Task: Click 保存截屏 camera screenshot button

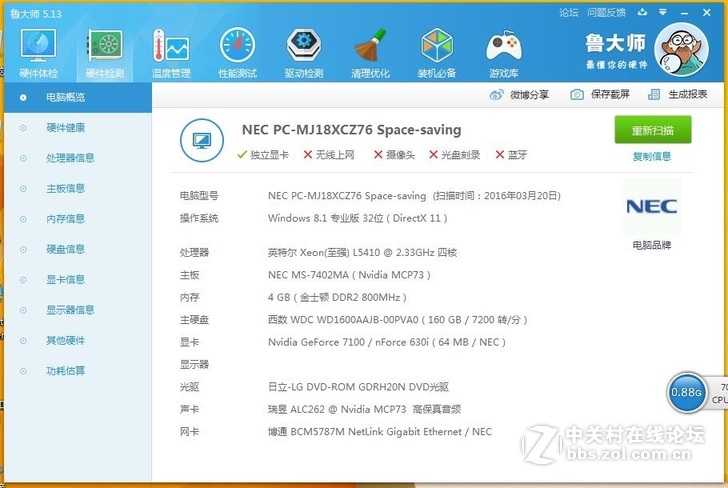Action: point(600,94)
